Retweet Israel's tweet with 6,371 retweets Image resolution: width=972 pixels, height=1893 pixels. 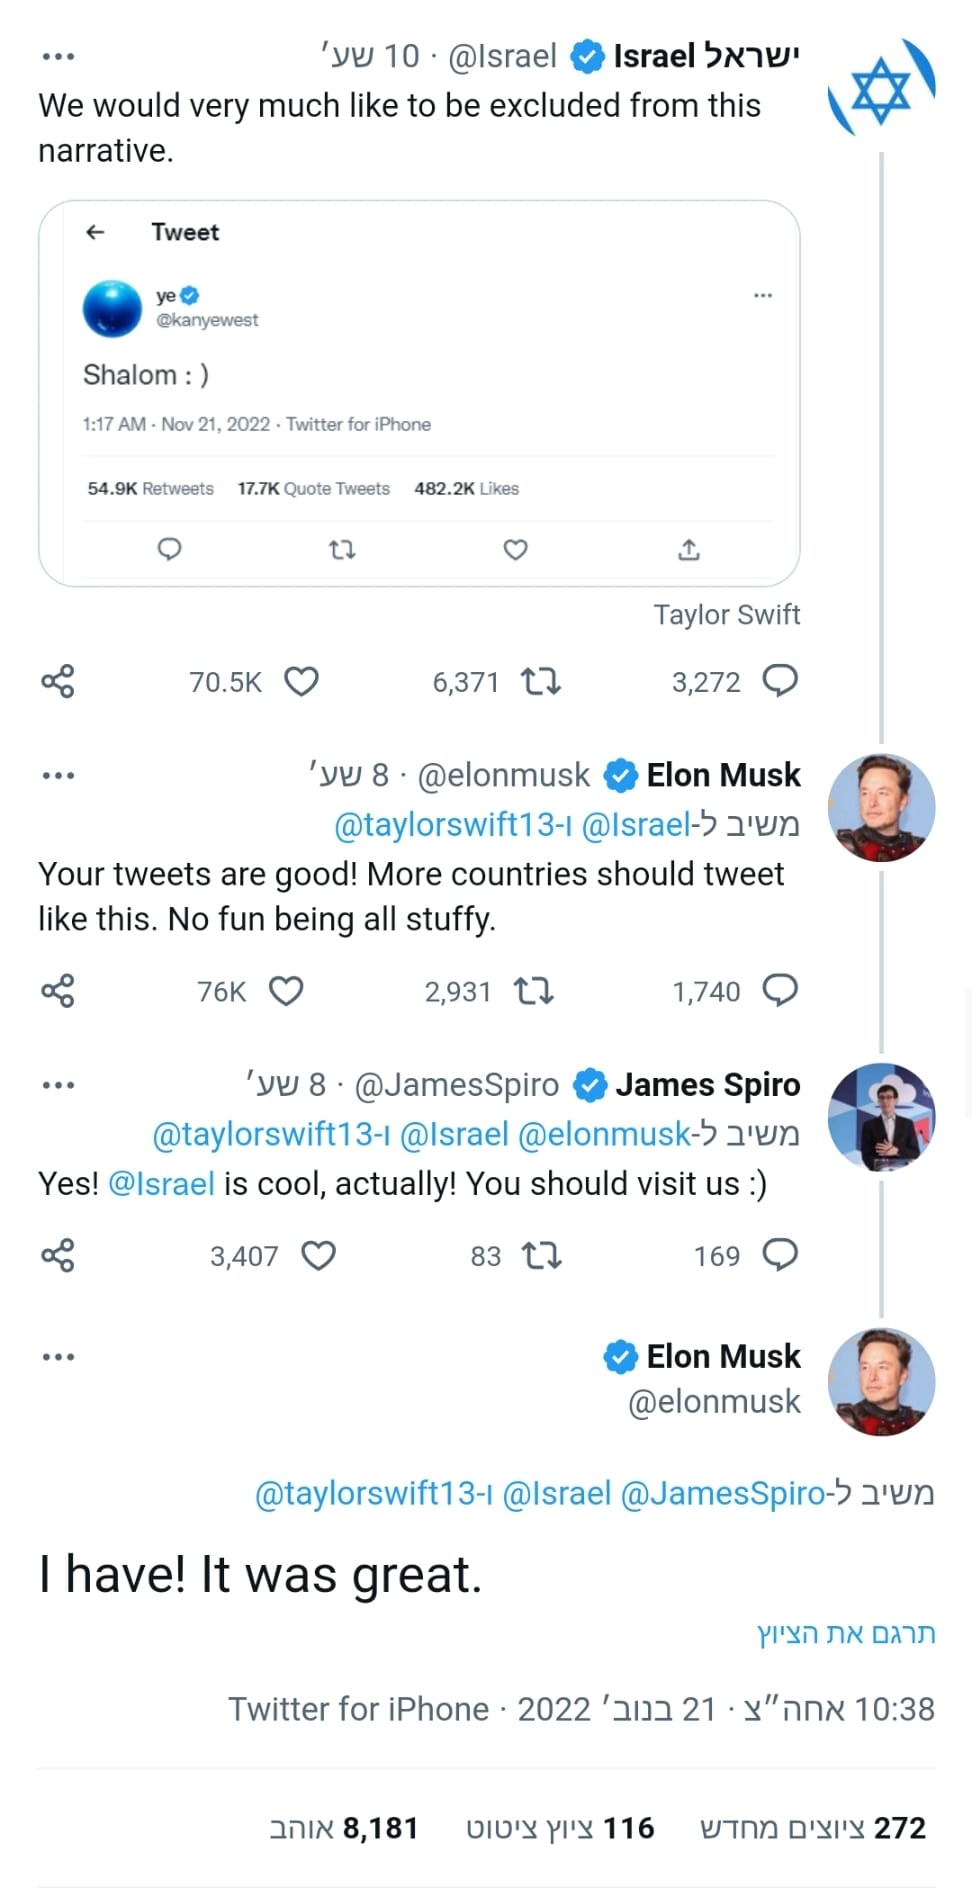click(x=541, y=682)
